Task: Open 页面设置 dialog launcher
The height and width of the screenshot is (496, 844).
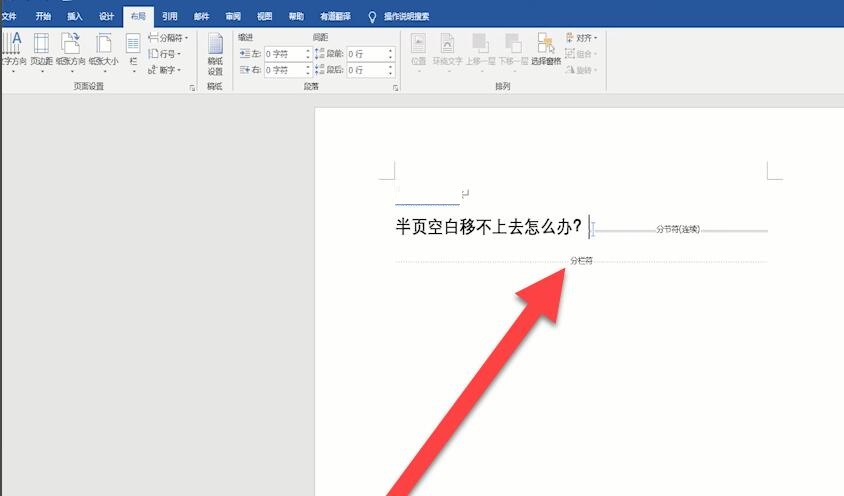Action: 192,88
